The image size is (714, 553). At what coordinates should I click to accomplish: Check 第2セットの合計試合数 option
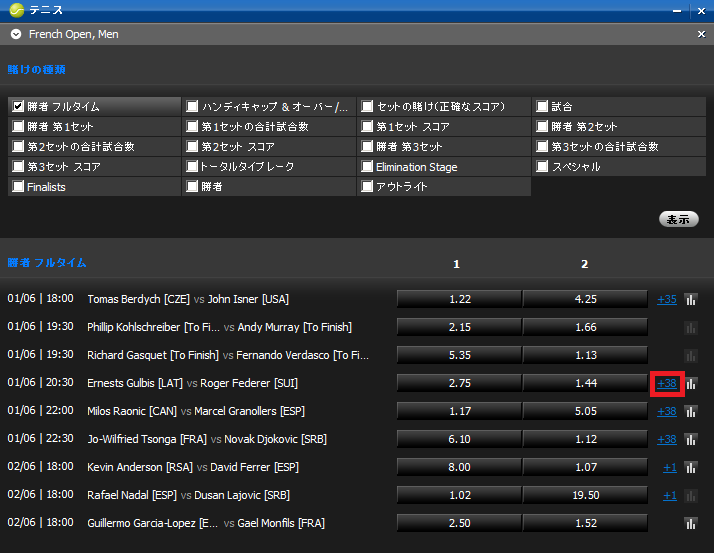click(x=18, y=146)
